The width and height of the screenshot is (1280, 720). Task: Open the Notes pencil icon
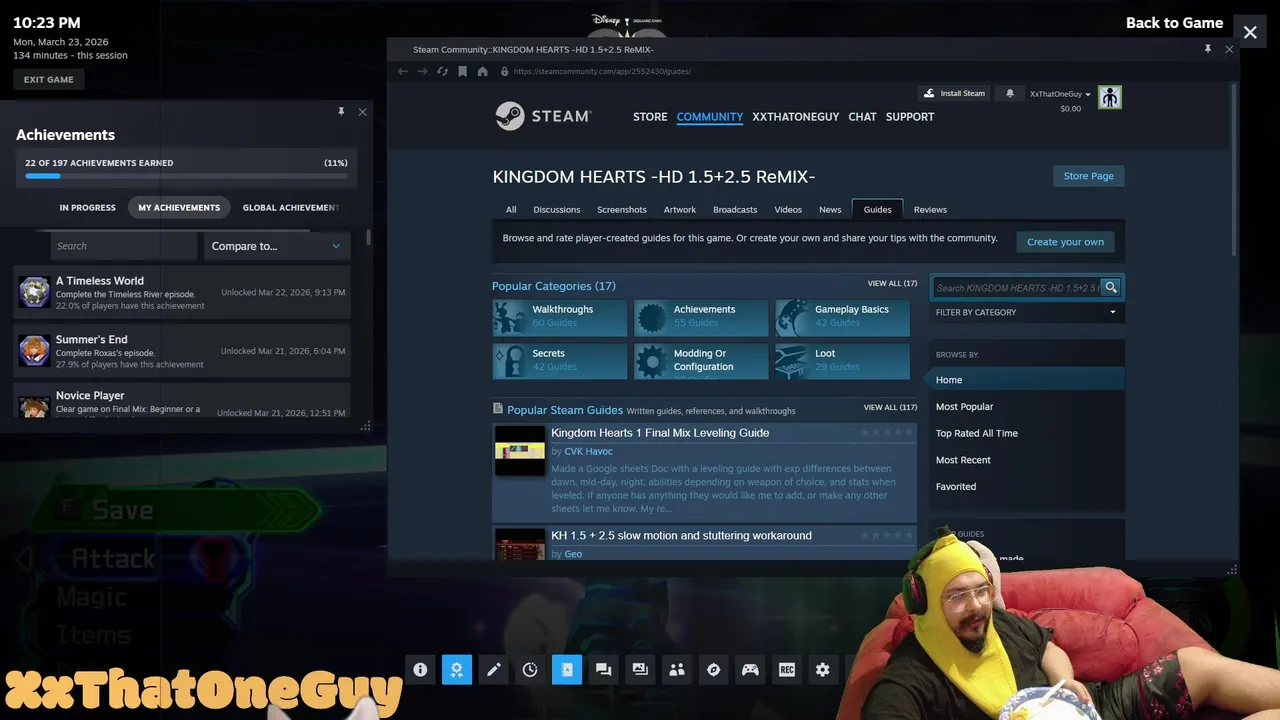pos(493,670)
